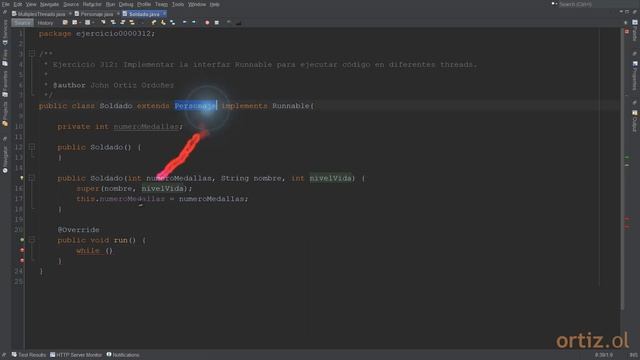This screenshot has width=640, height=360.
Task: Collapse the Javadoc comment fold on line 3
Action: 32,53
